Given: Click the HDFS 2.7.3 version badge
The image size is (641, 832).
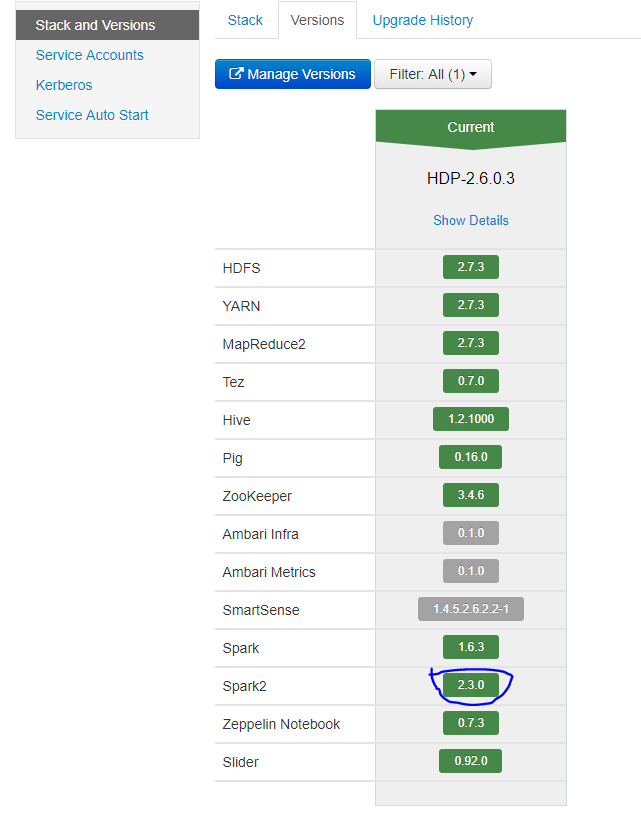Looking at the screenshot, I should [470, 267].
